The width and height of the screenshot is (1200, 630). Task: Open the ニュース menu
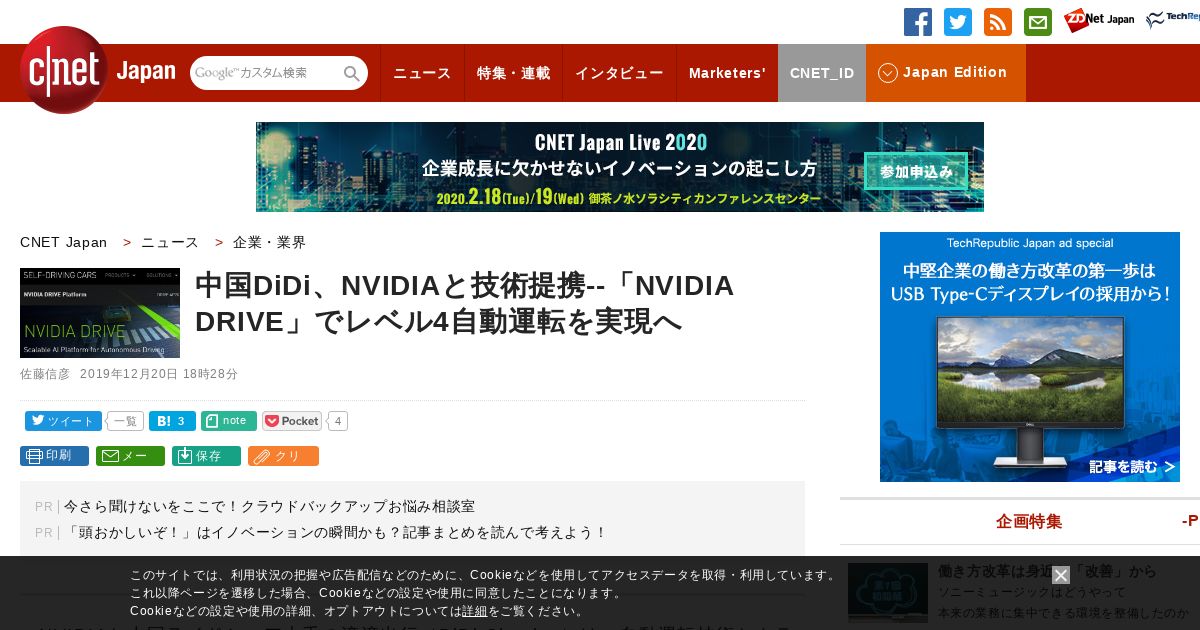pos(422,73)
